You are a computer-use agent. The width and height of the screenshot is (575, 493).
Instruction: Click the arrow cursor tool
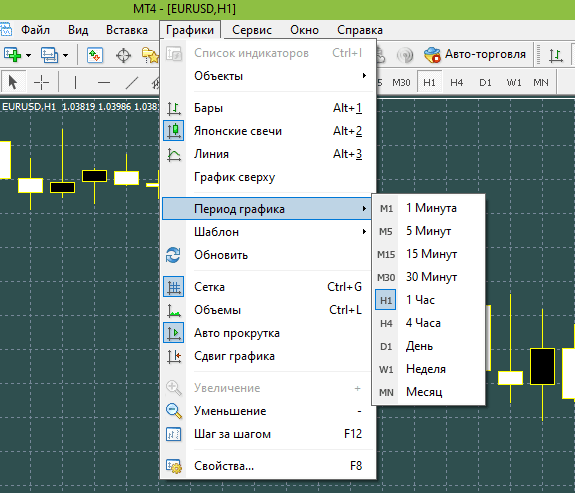tap(13, 82)
